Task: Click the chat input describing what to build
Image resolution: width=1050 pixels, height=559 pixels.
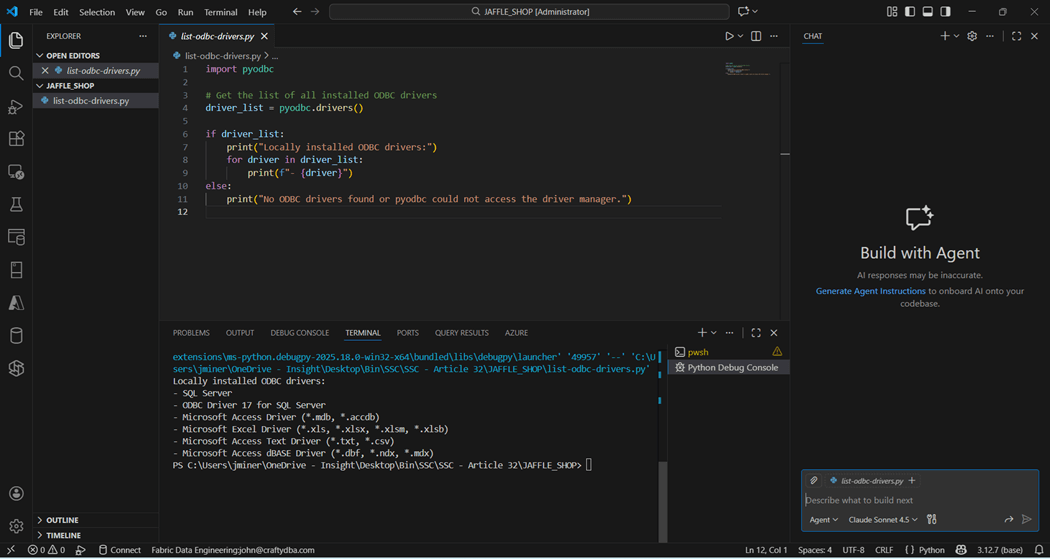Action: pyautogui.click(x=900, y=500)
